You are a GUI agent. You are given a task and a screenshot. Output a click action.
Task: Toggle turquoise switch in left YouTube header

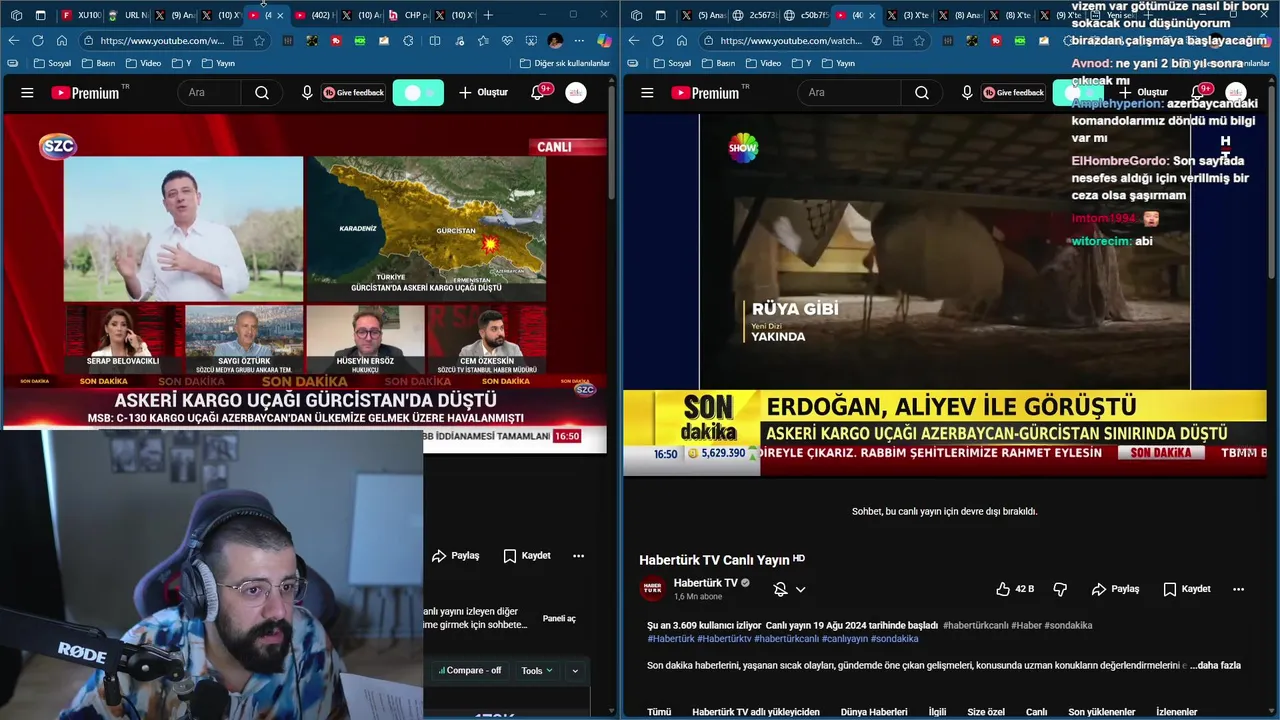point(418,93)
